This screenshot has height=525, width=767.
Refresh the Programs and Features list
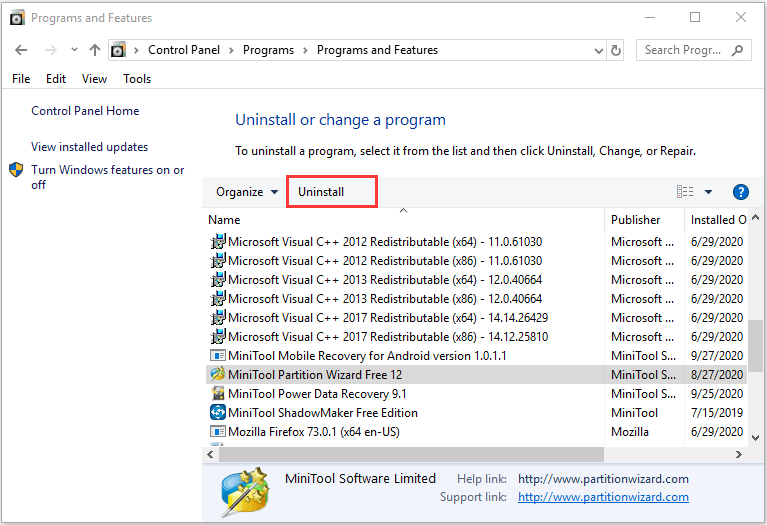pyautogui.click(x=616, y=50)
